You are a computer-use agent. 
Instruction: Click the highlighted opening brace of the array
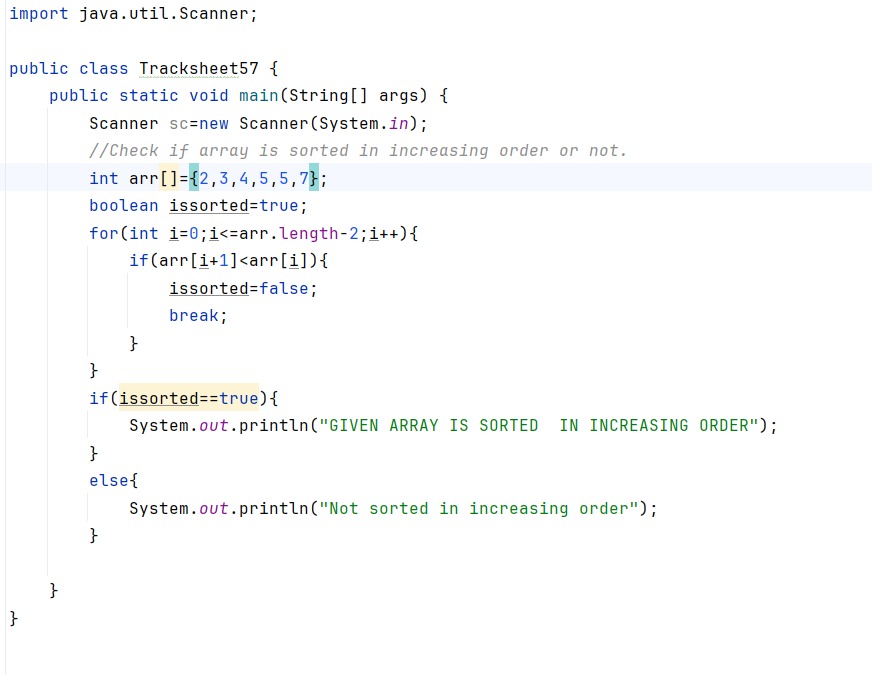click(x=194, y=178)
